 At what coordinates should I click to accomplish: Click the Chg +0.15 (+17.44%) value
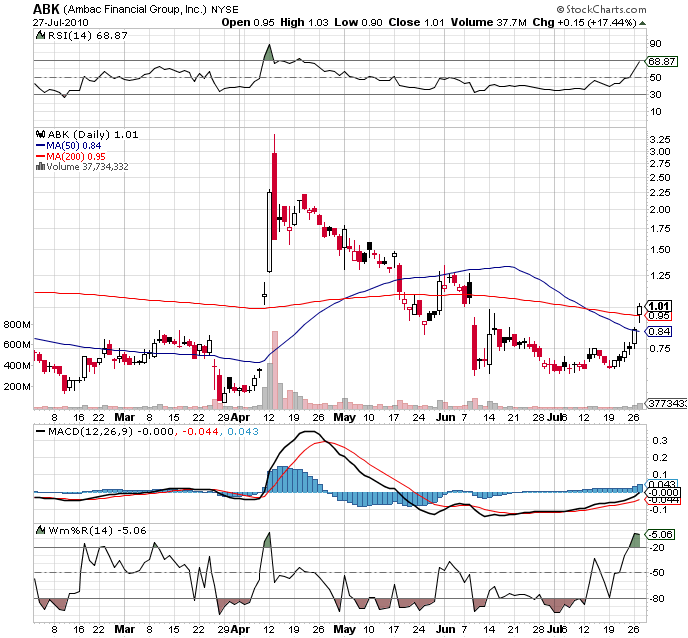tap(584, 22)
